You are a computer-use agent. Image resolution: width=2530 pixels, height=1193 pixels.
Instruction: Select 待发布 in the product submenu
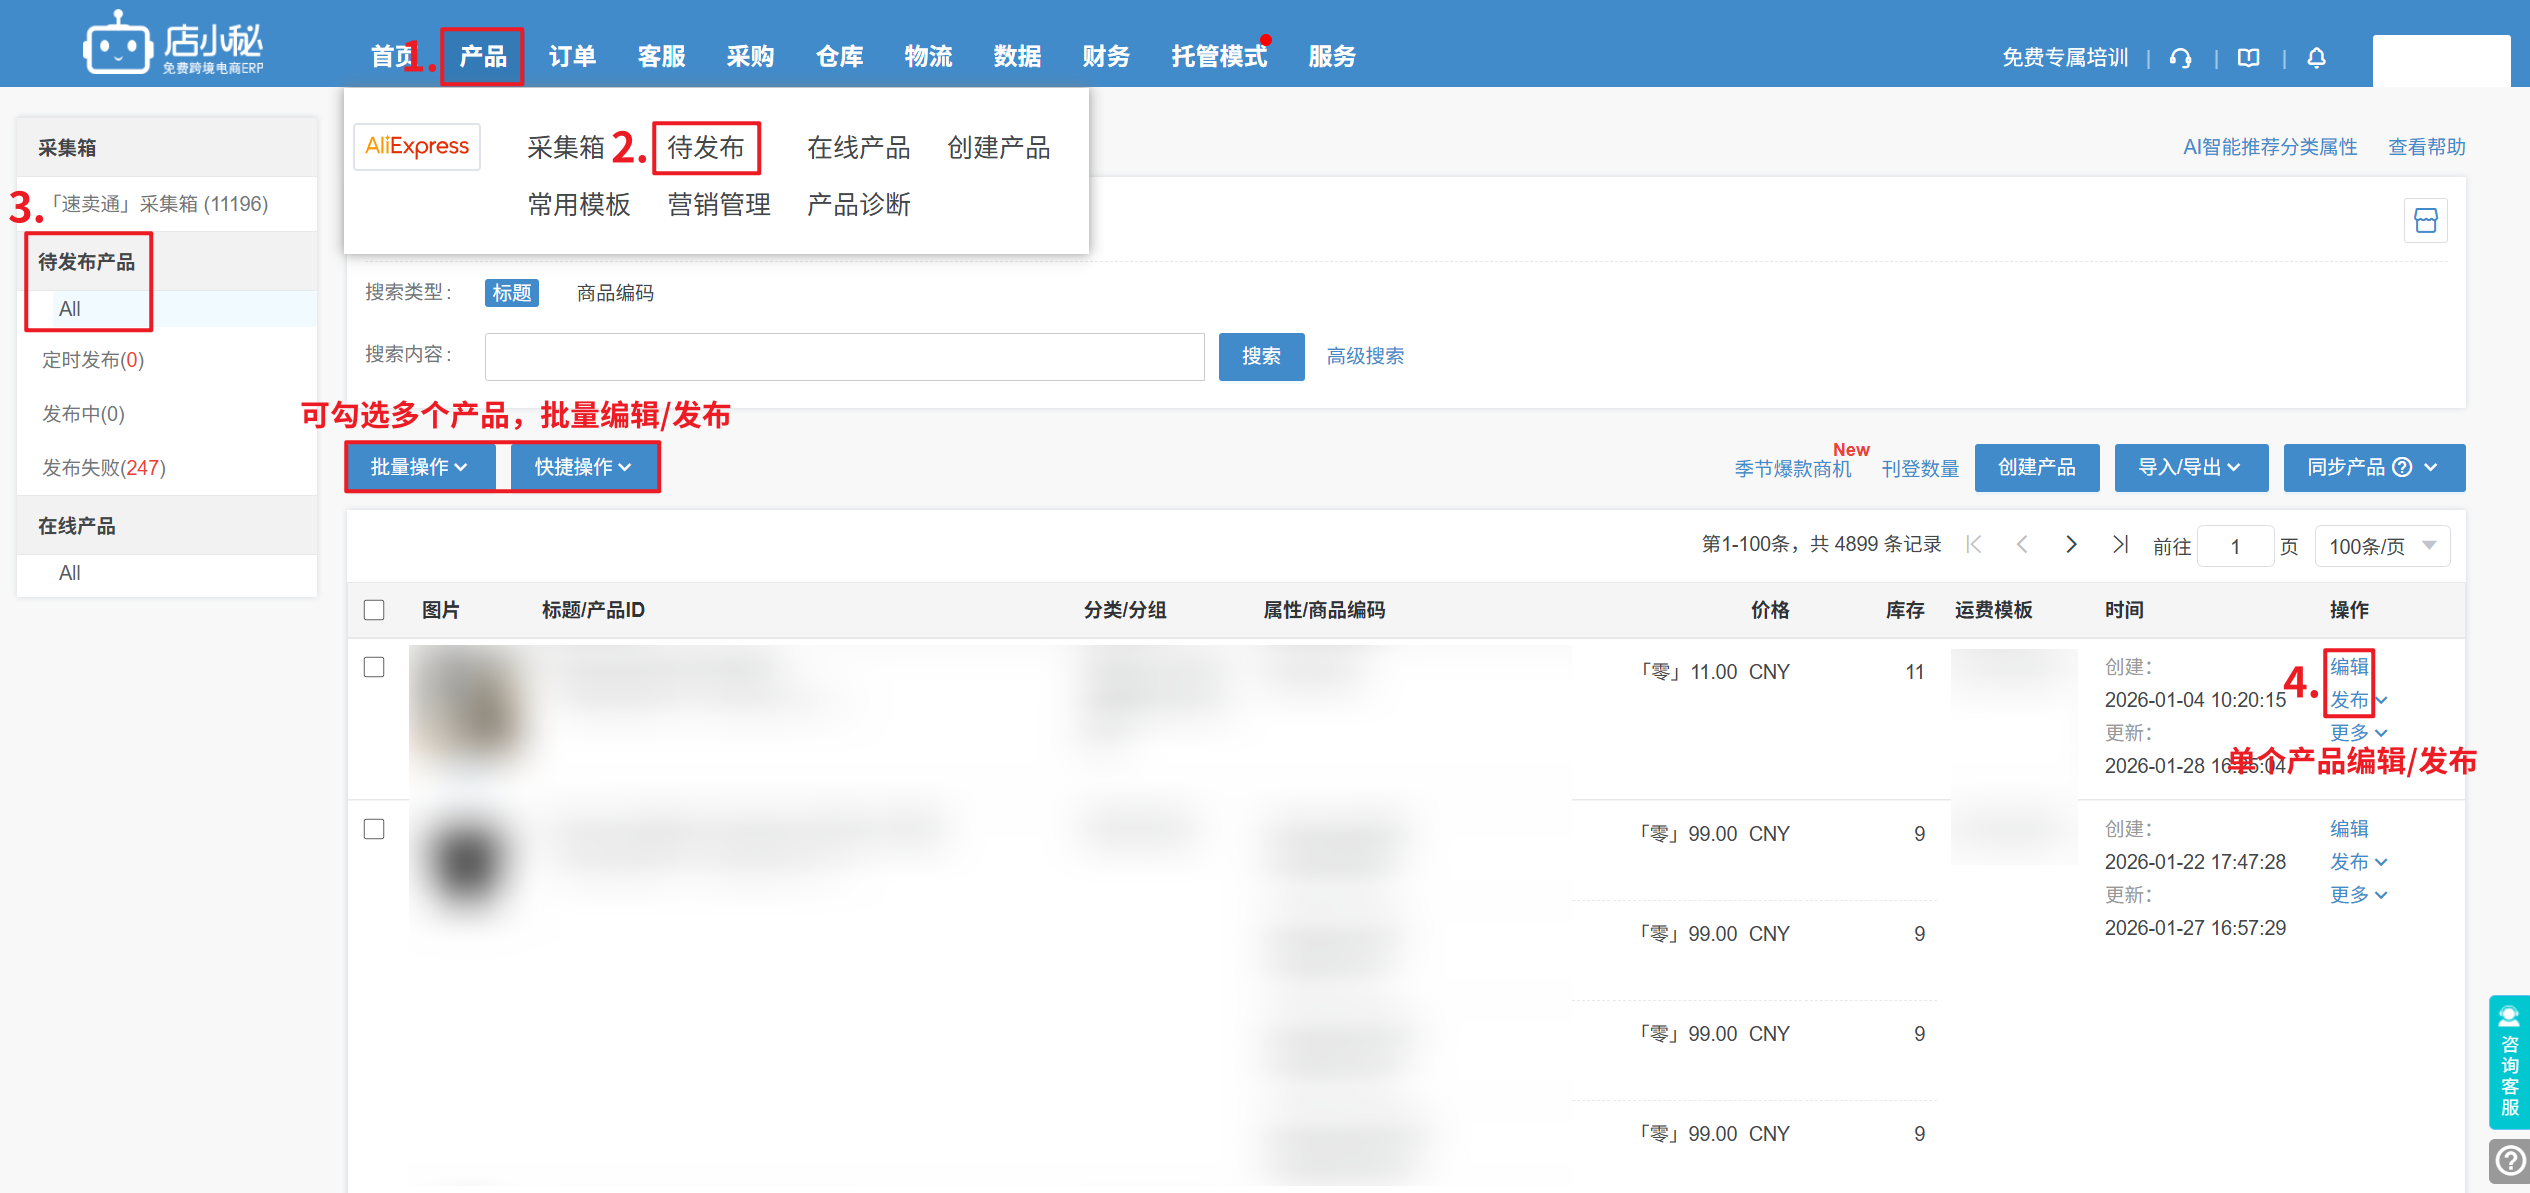pos(706,148)
